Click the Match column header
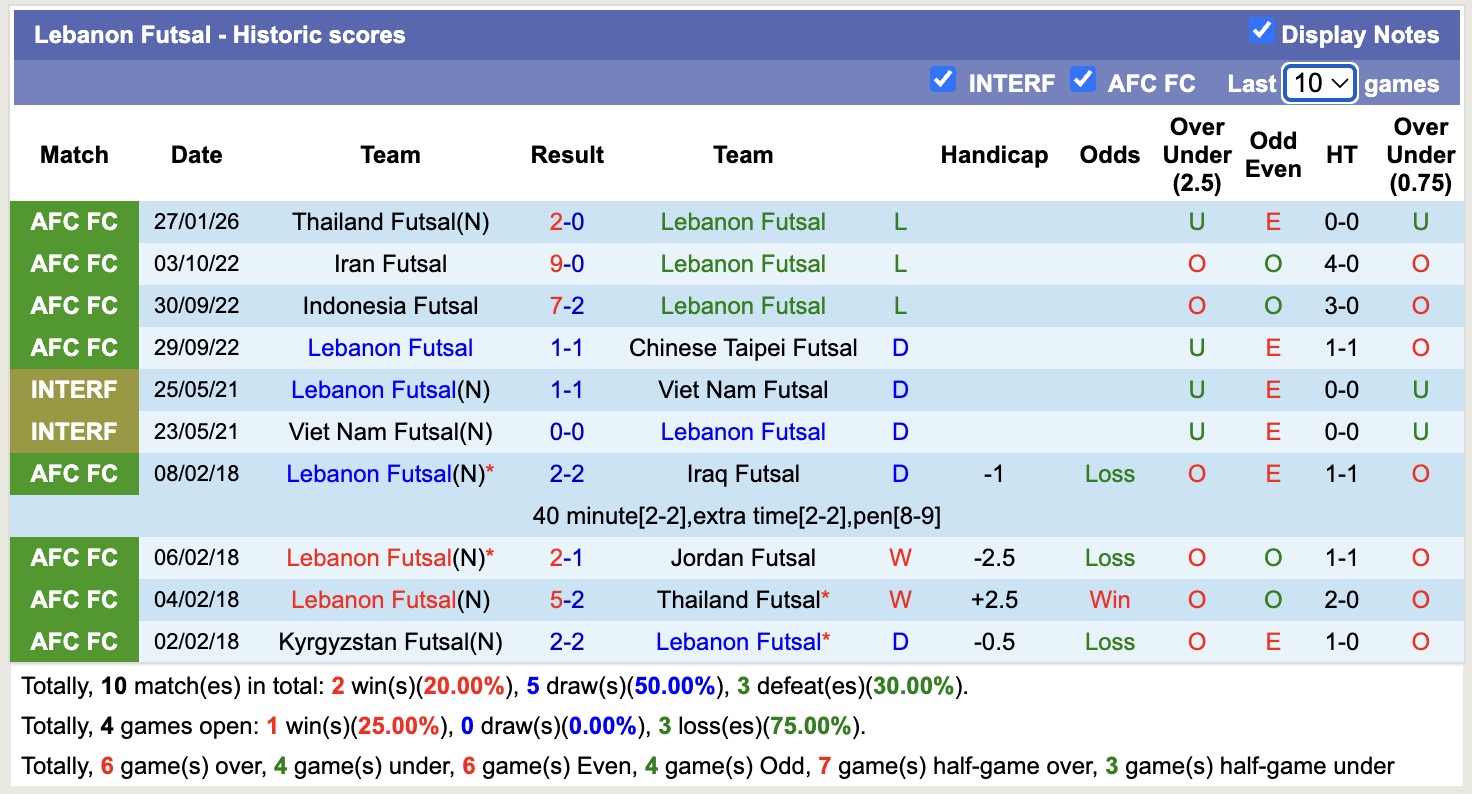 [74, 155]
